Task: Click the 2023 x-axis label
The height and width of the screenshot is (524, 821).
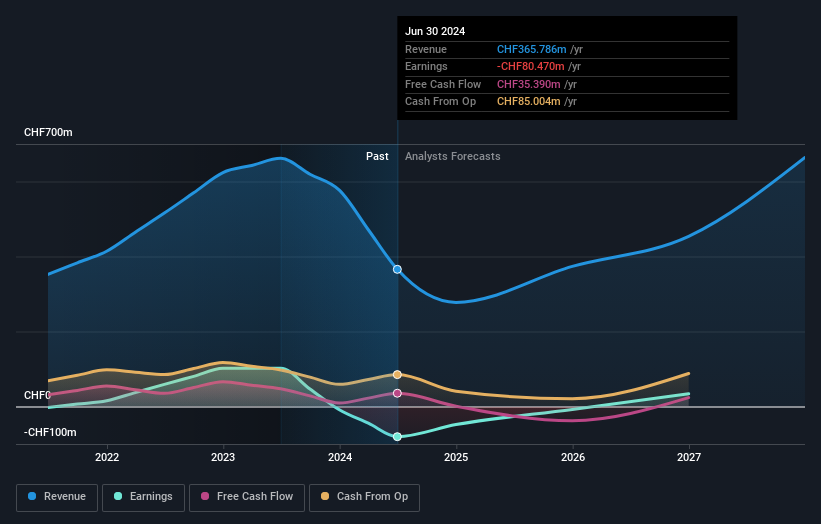Action: [223, 457]
